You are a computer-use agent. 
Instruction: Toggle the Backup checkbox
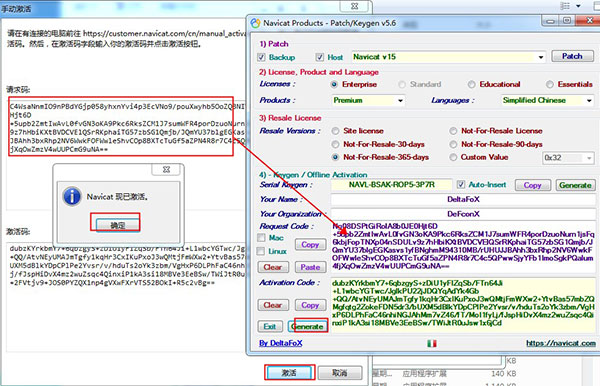(x=261, y=57)
